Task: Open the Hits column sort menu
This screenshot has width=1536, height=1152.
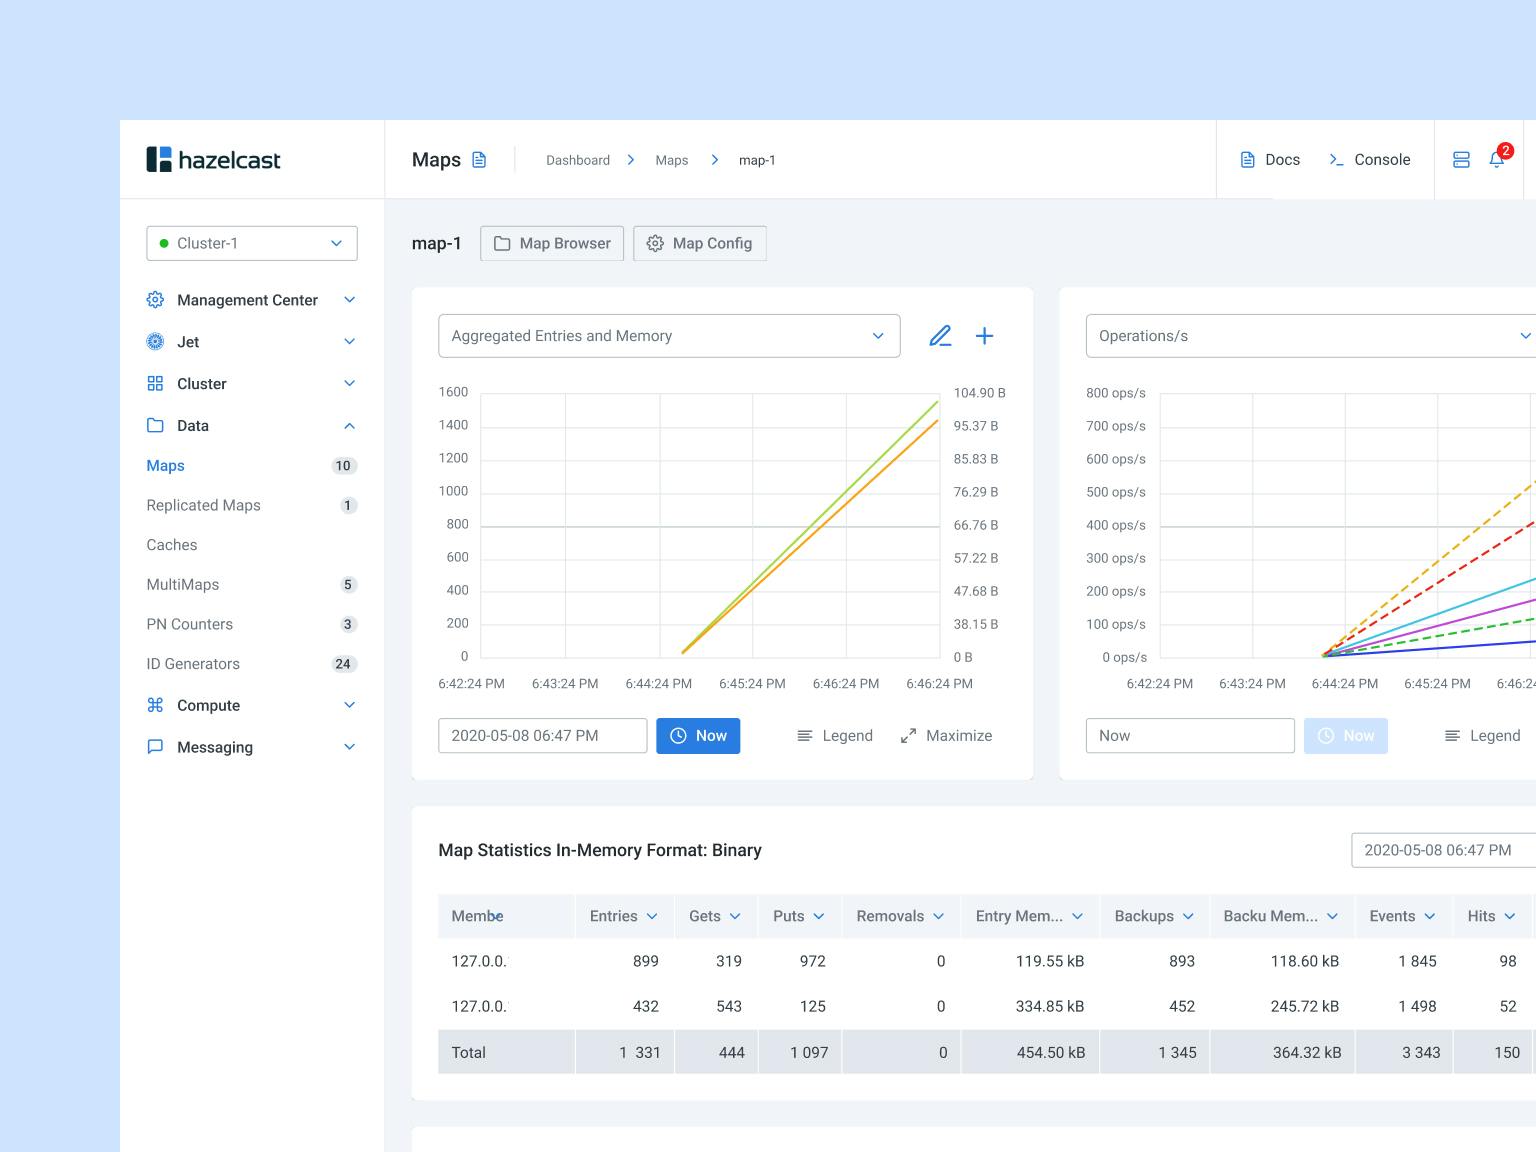Action: pos(1510,916)
